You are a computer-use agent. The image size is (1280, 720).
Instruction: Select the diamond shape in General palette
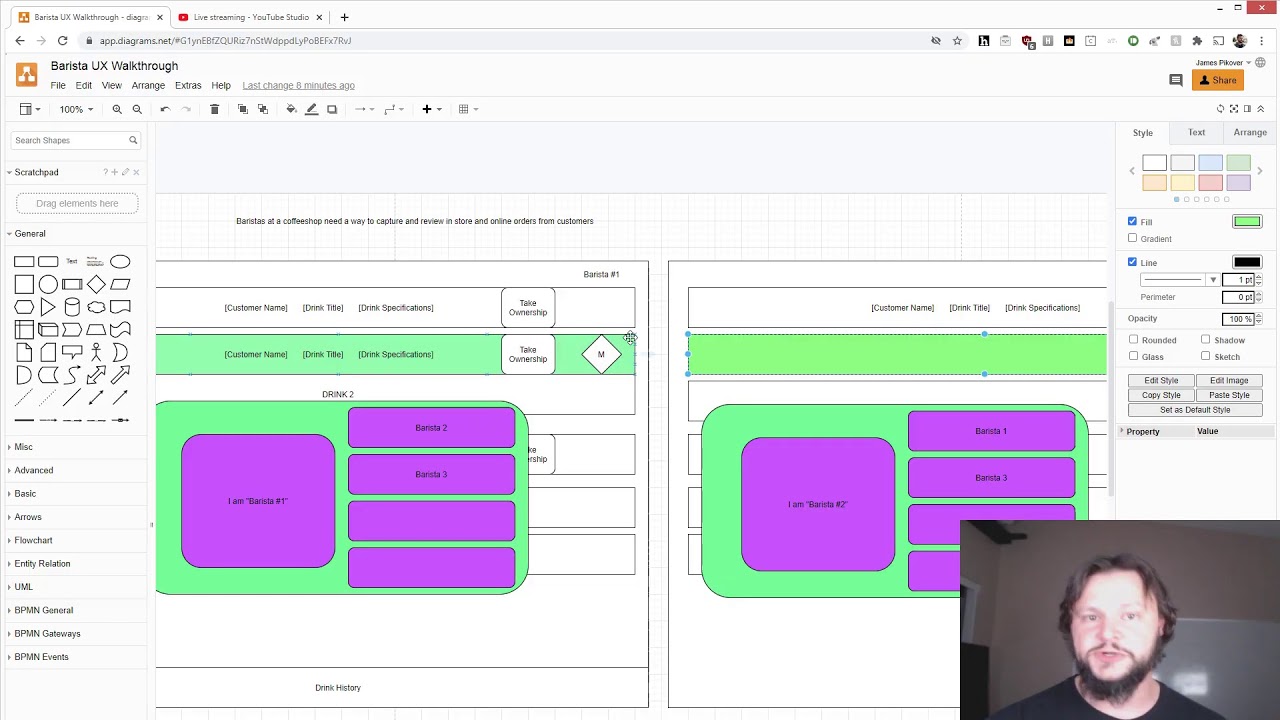pyautogui.click(x=96, y=285)
